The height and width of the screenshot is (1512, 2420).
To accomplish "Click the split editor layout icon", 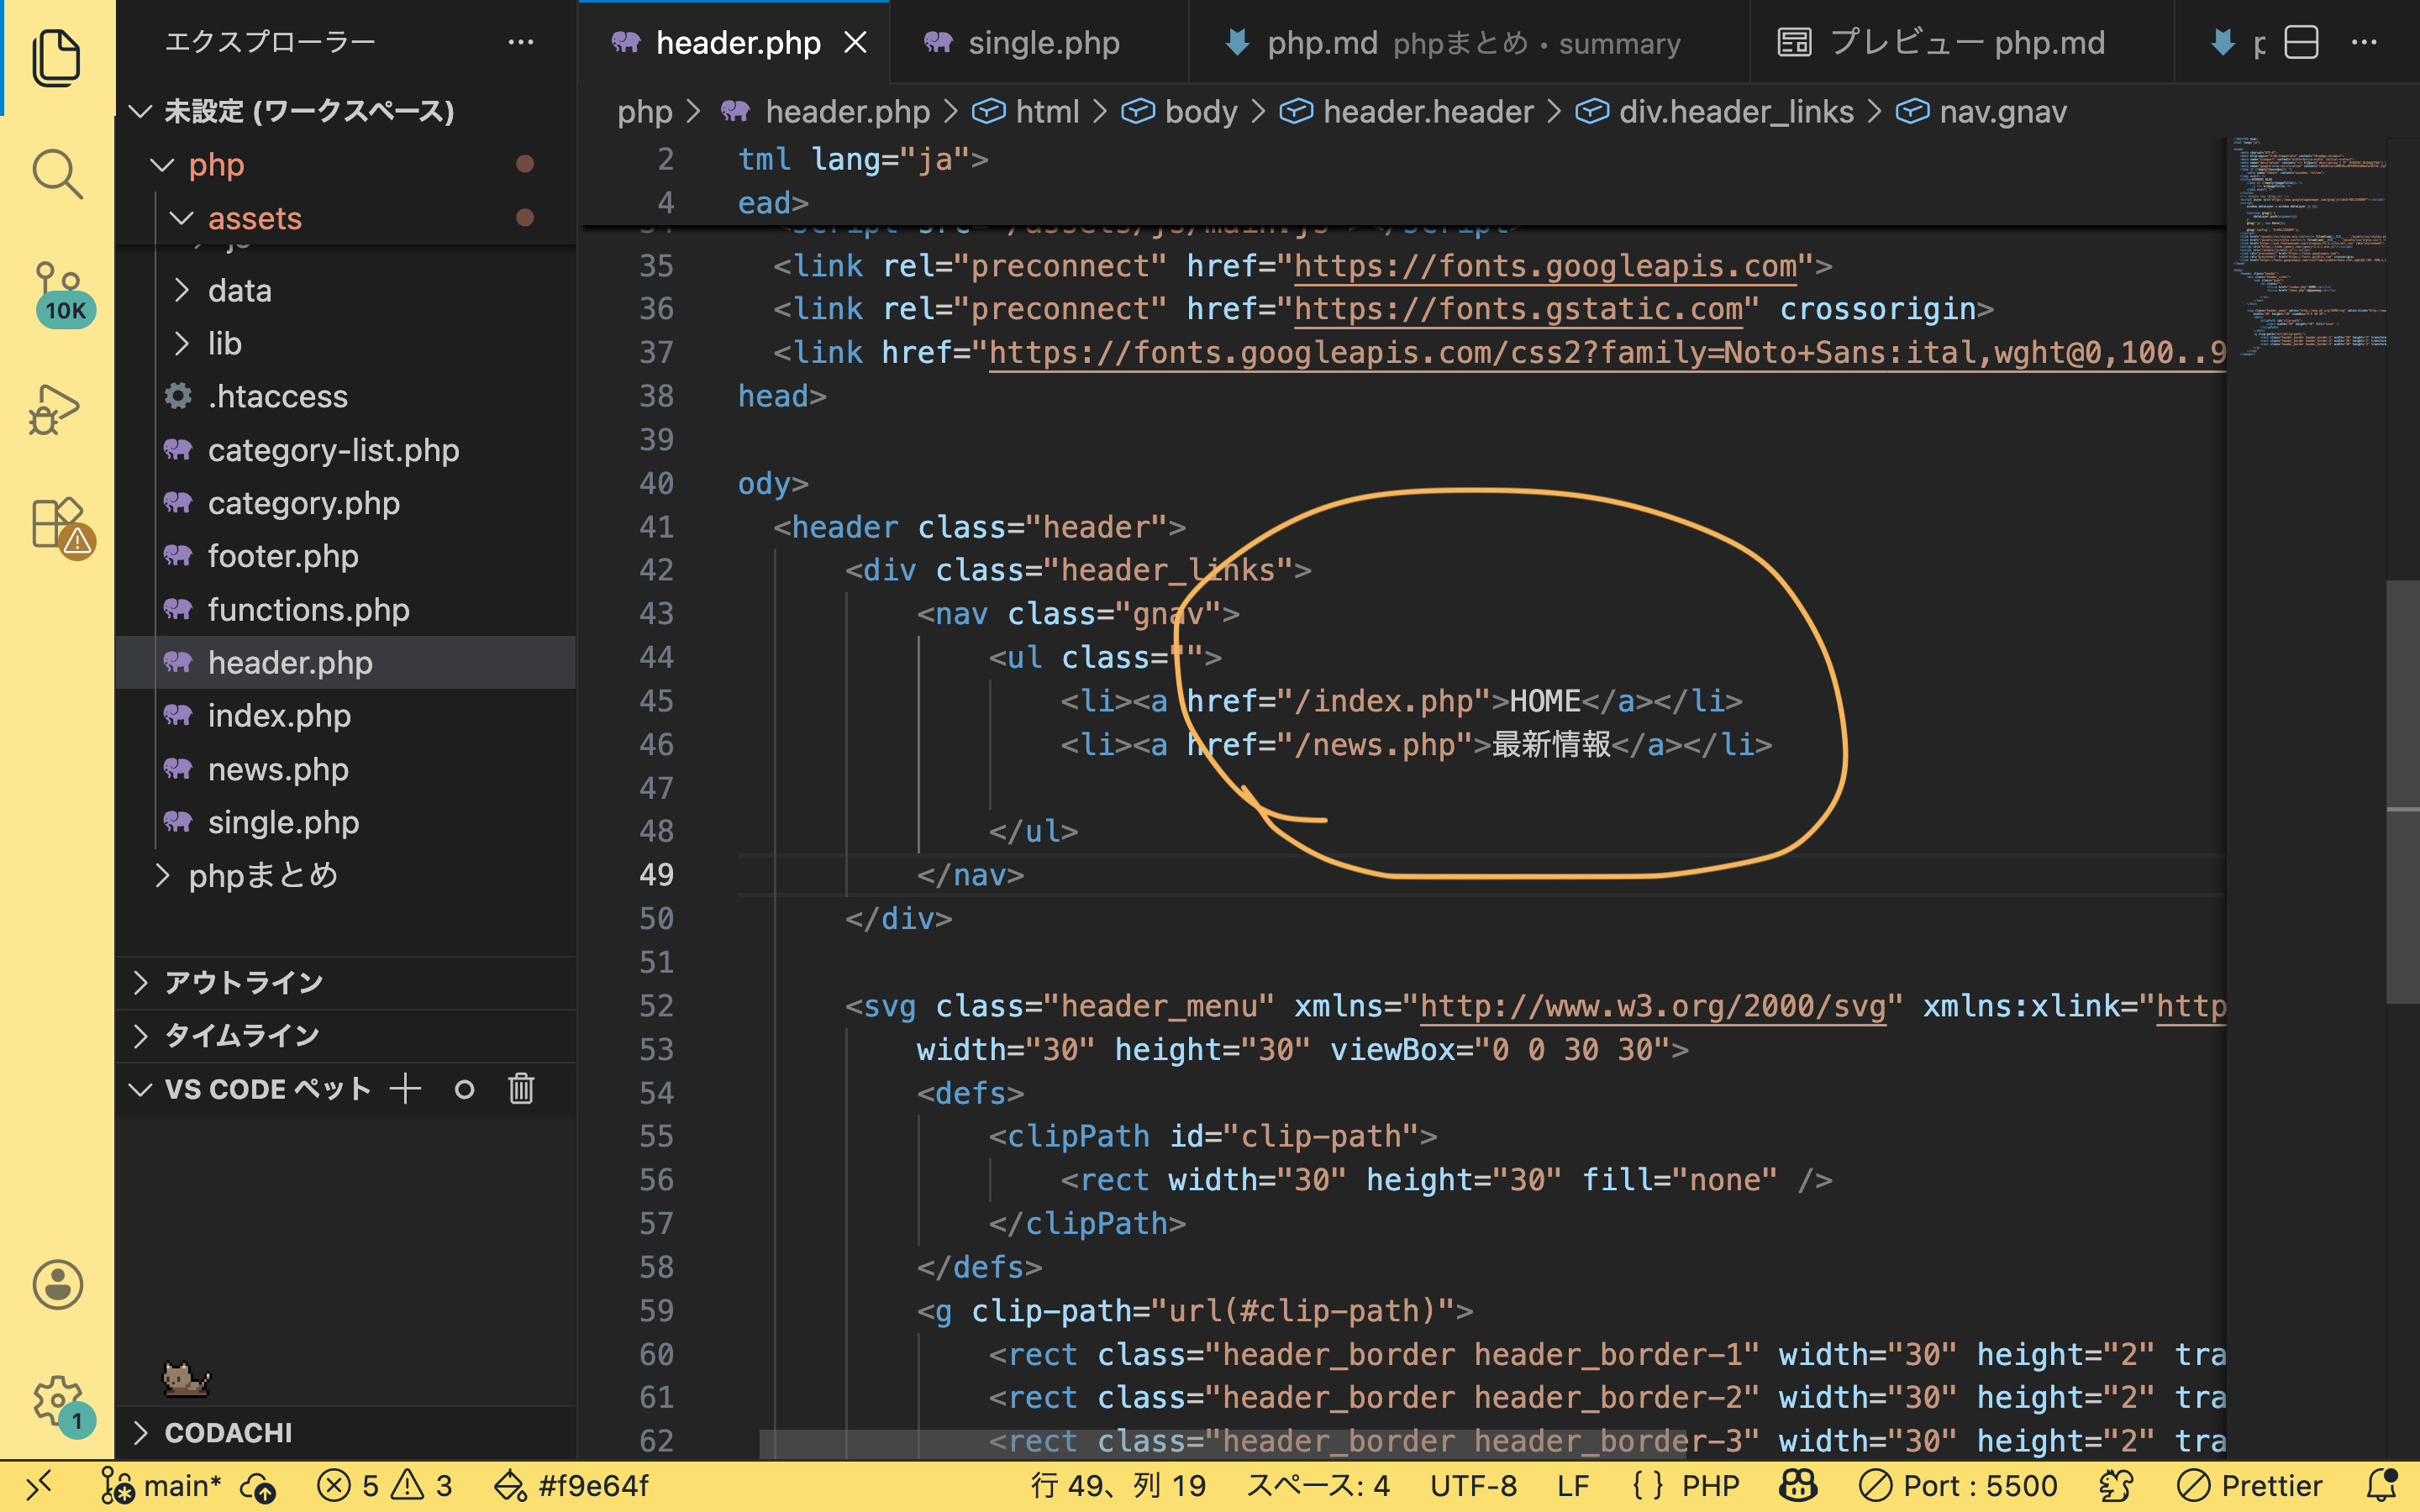I will click(x=2301, y=43).
